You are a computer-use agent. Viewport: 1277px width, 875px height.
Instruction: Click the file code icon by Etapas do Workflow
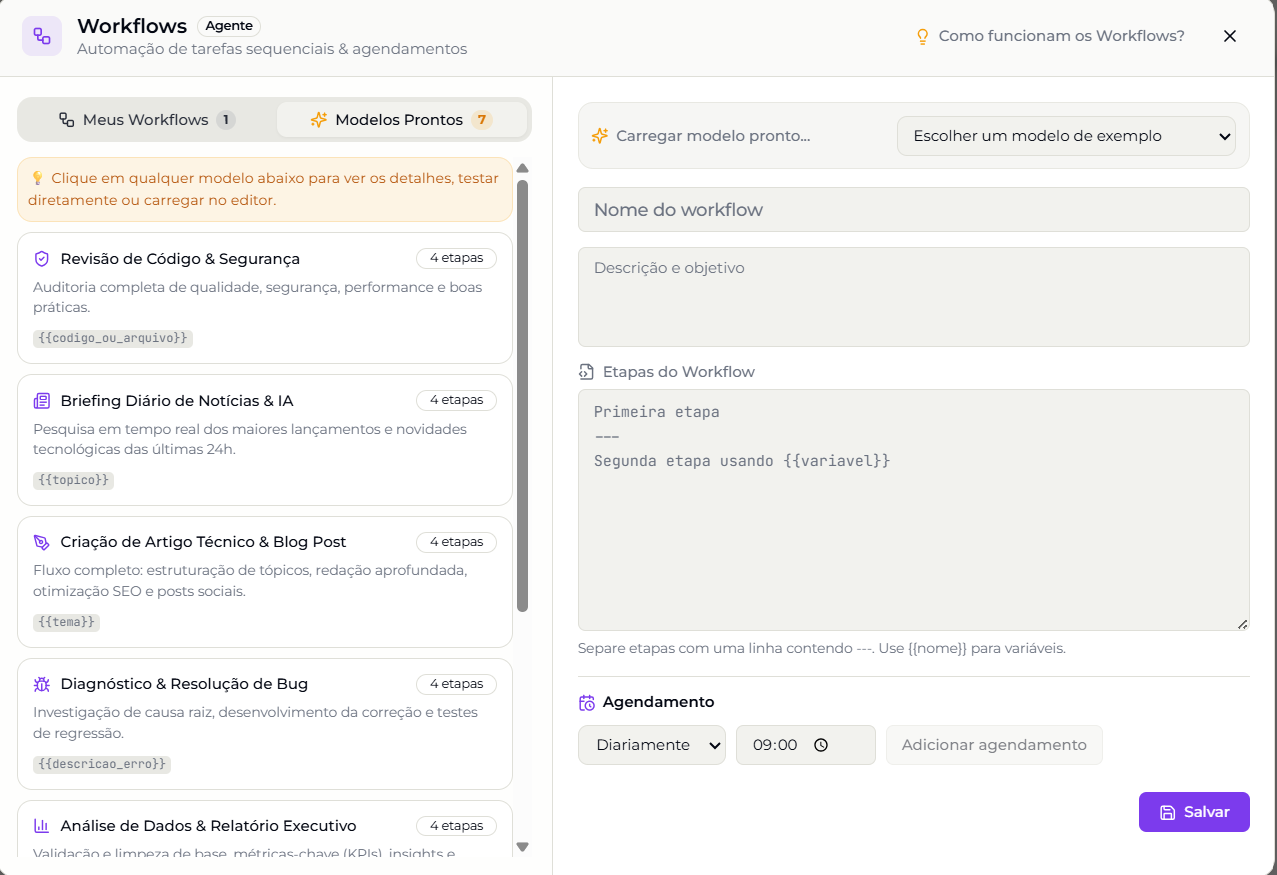click(587, 372)
